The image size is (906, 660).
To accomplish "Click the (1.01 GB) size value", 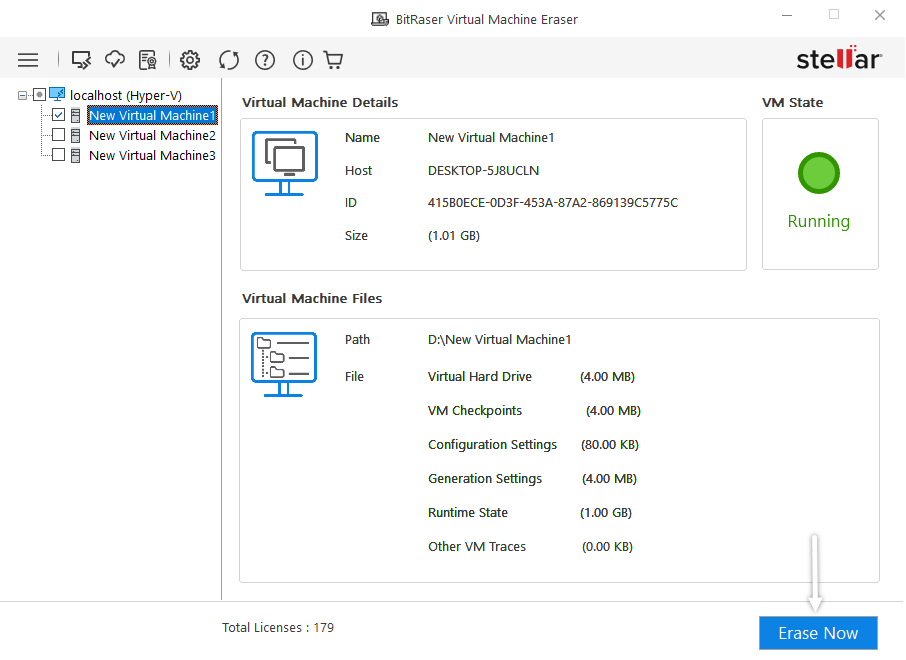I will [x=454, y=236].
